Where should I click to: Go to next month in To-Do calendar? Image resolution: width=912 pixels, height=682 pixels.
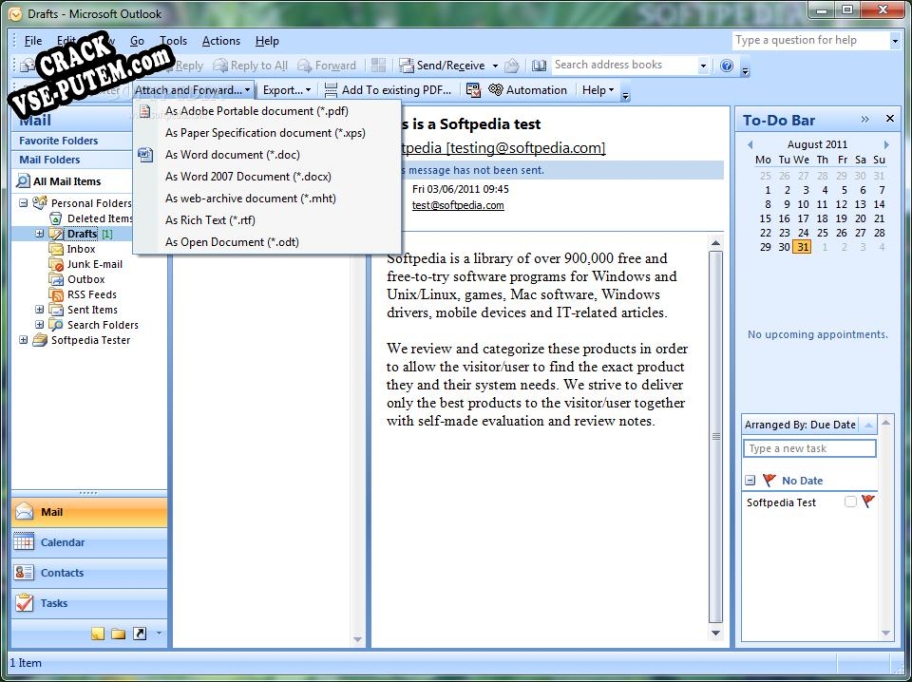coord(886,145)
